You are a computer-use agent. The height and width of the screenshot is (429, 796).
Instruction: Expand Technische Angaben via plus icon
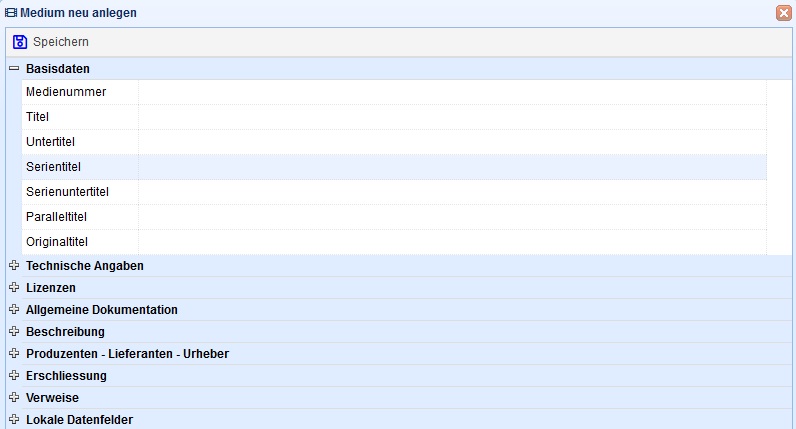click(x=14, y=265)
